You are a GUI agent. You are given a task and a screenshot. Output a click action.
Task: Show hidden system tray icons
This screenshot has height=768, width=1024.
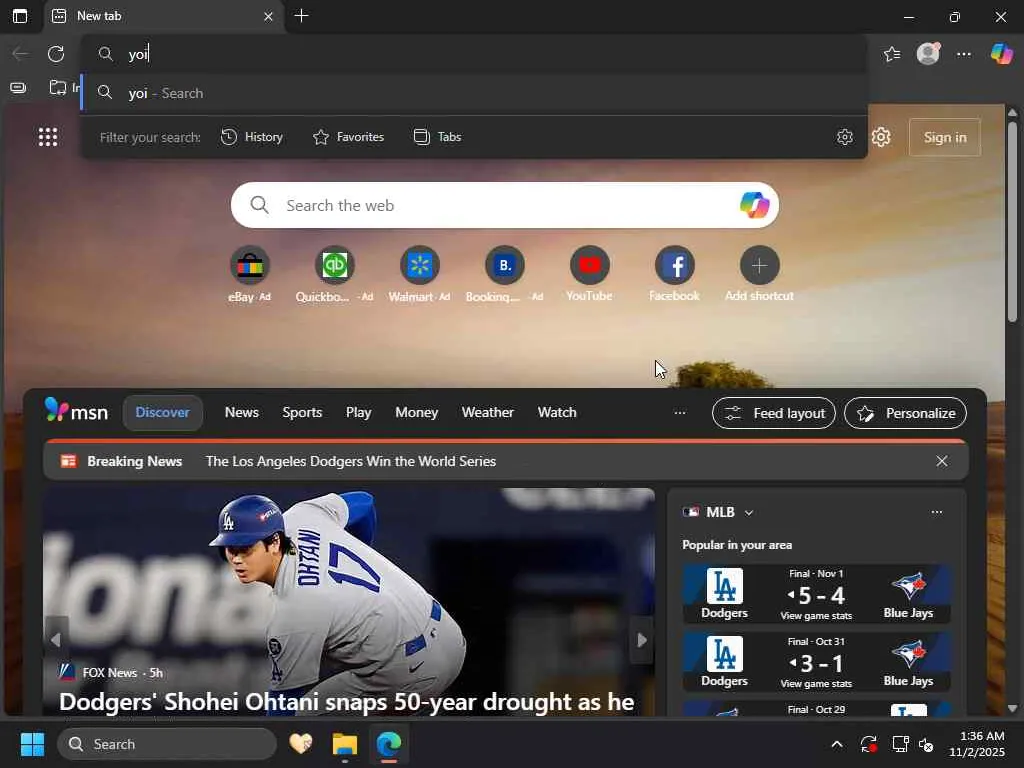(837, 744)
